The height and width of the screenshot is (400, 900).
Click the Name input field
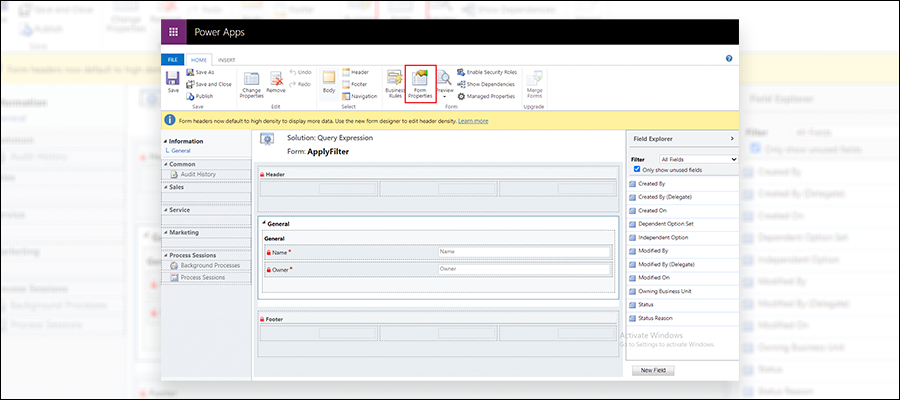point(523,252)
